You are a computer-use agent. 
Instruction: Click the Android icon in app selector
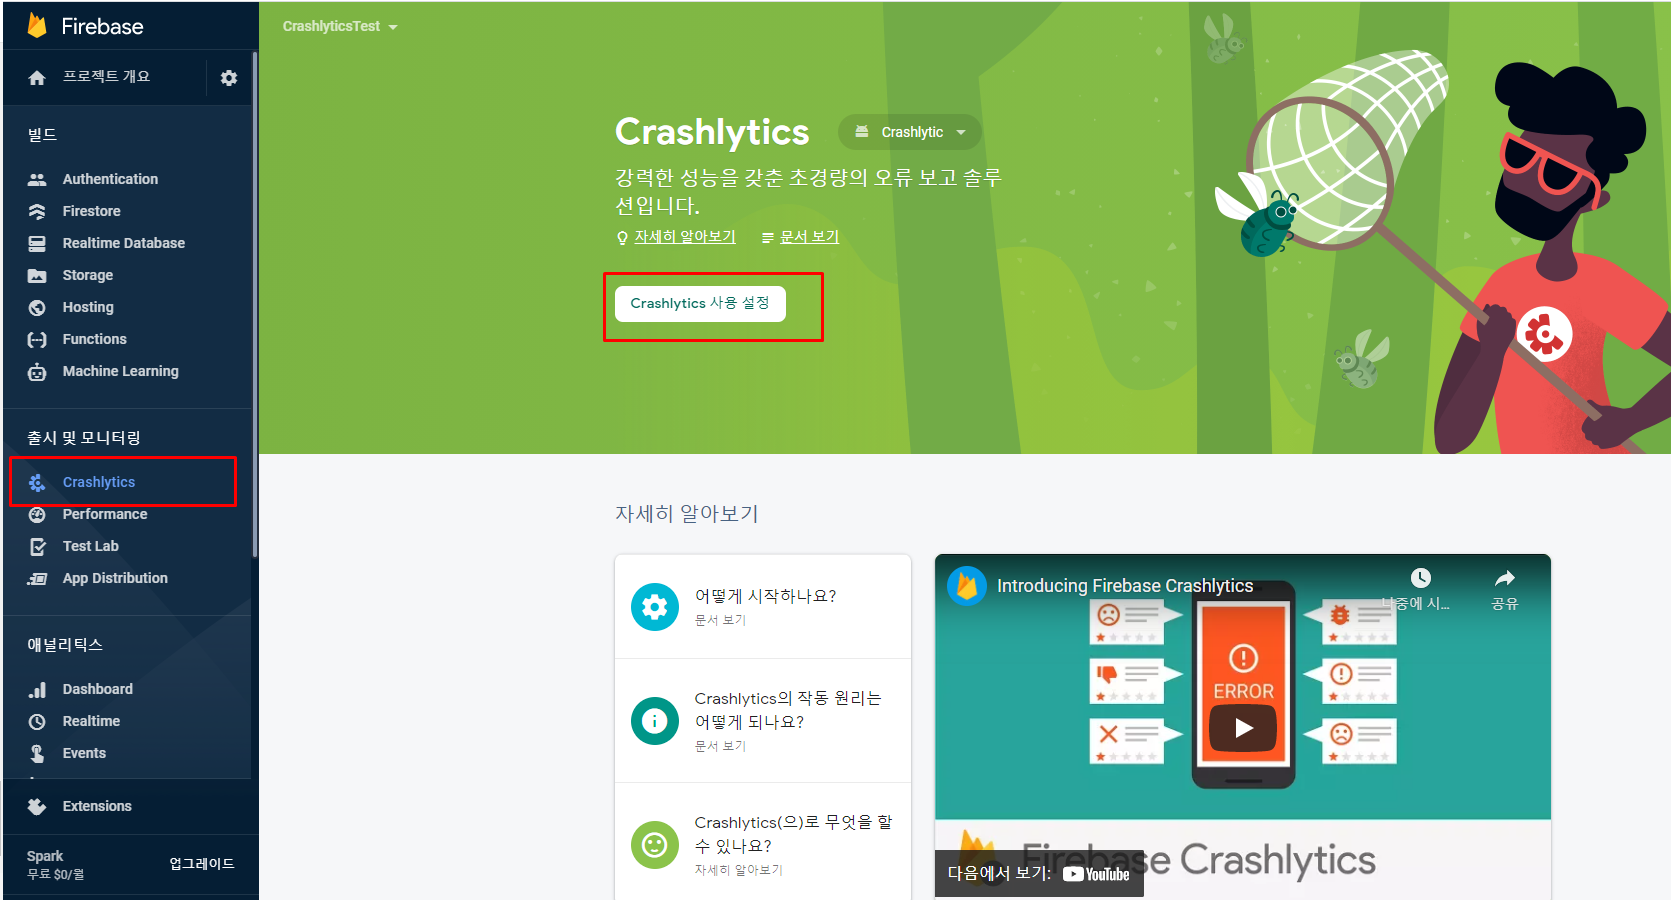(862, 132)
